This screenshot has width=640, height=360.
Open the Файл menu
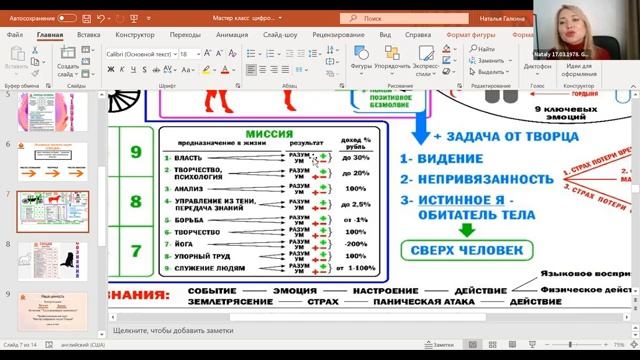(x=15, y=35)
